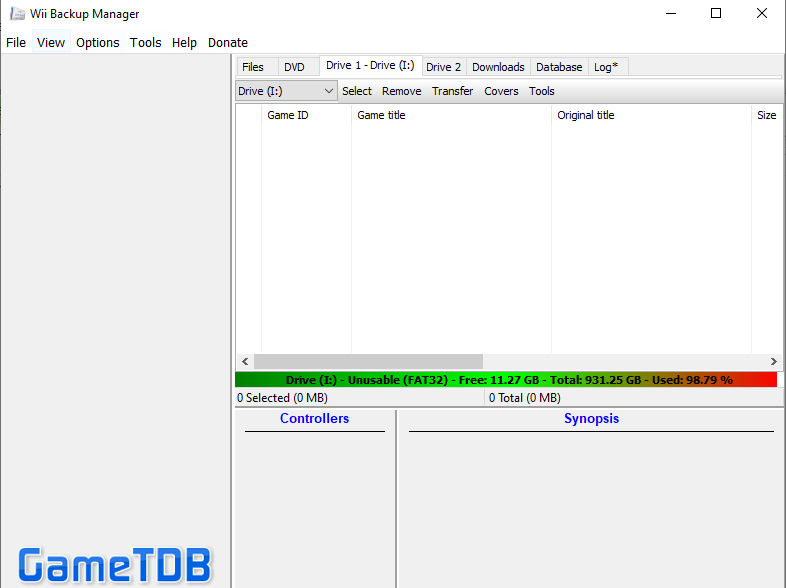Viewport: 786px width, 588px height.
Task: Open the File menu
Action: [x=16, y=43]
